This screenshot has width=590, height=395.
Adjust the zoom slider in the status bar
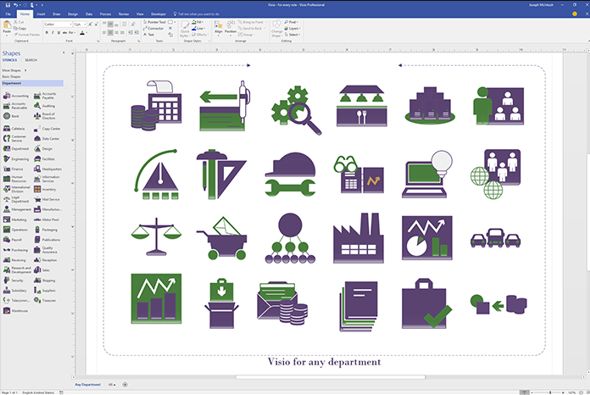(x=550, y=392)
